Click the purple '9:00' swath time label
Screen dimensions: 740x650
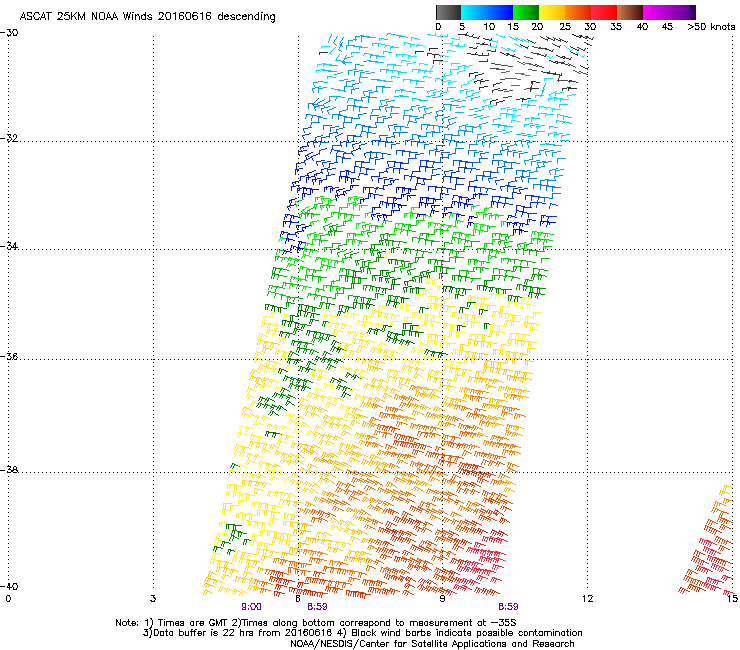[x=251, y=607]
